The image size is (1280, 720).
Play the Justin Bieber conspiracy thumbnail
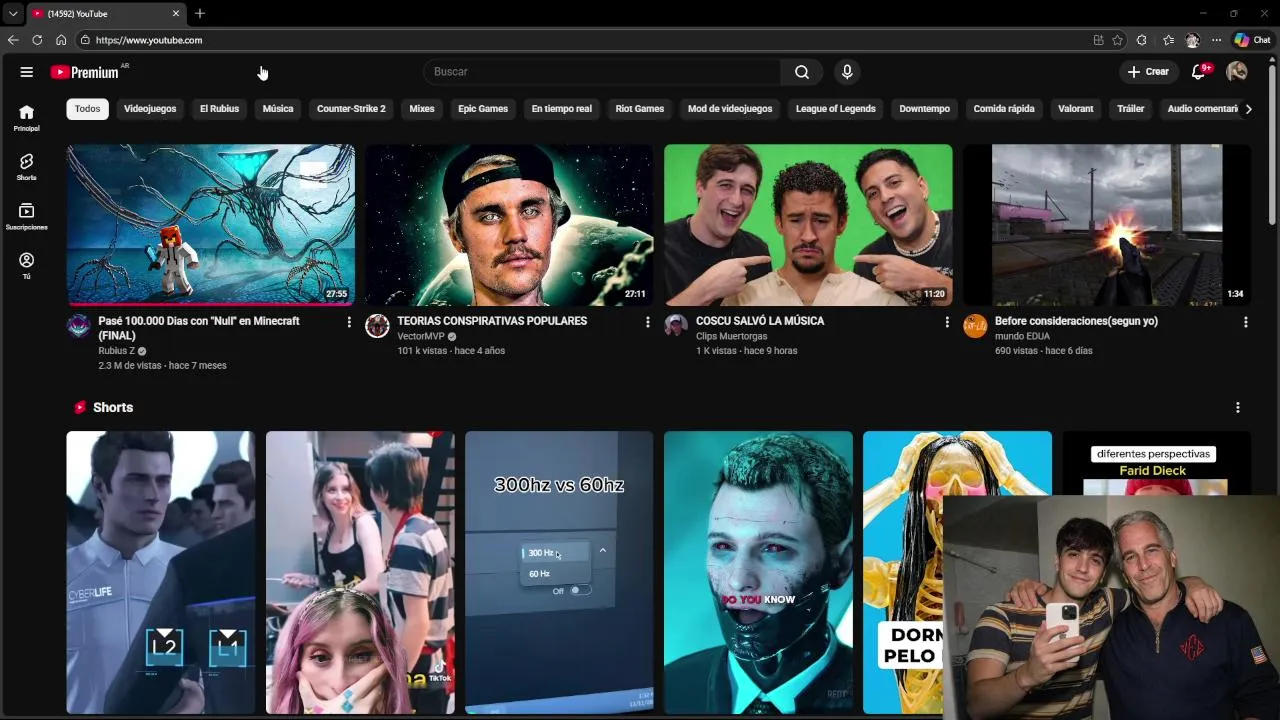click(x=509, y=225)
